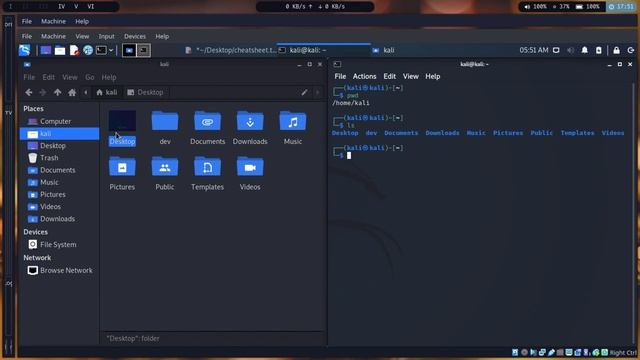The height and width of the screenshot is (360, 640).
Task: Select kali in Places sidebar
Action: coord(59,133)
